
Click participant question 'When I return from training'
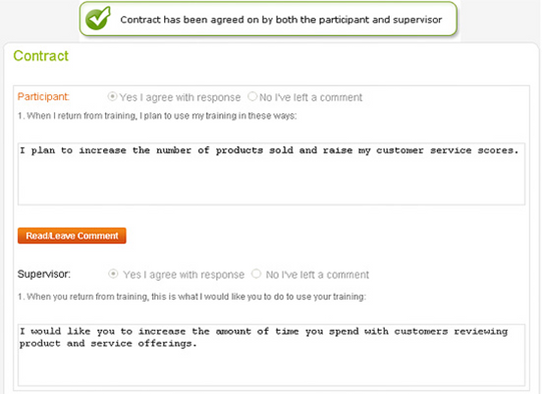coord(157,116)
